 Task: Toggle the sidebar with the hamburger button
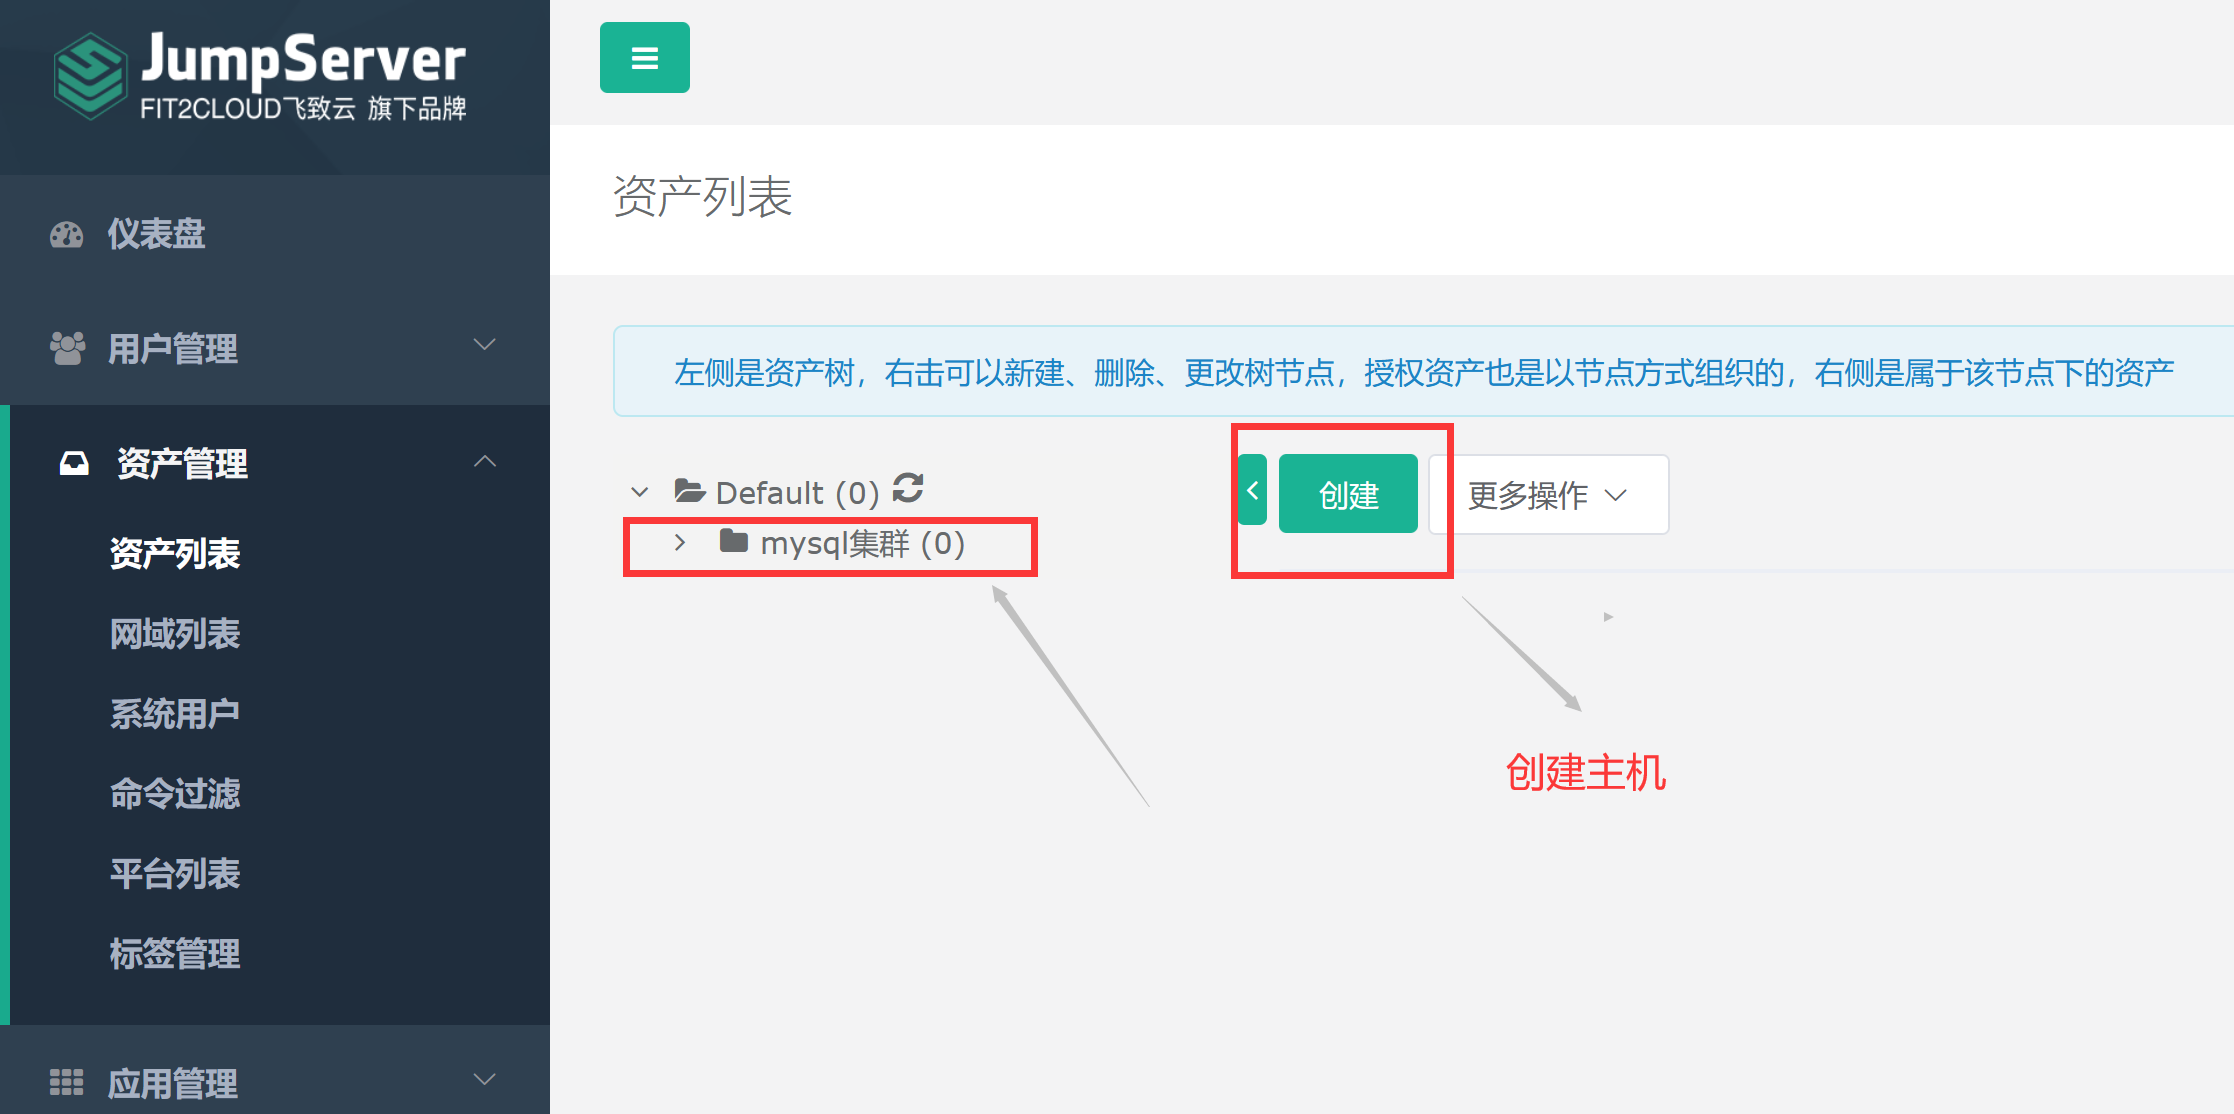[645, 58]
